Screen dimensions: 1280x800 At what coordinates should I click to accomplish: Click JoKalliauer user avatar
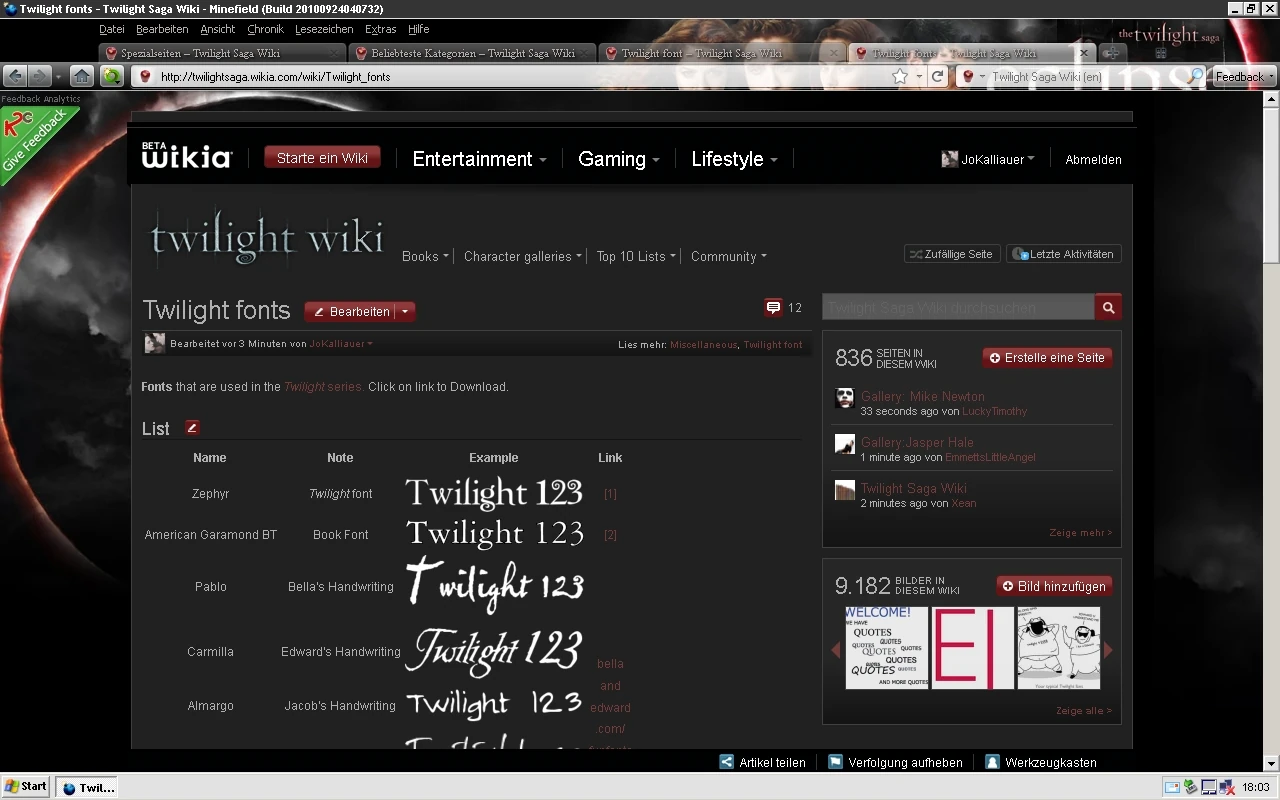coord(950,159)
